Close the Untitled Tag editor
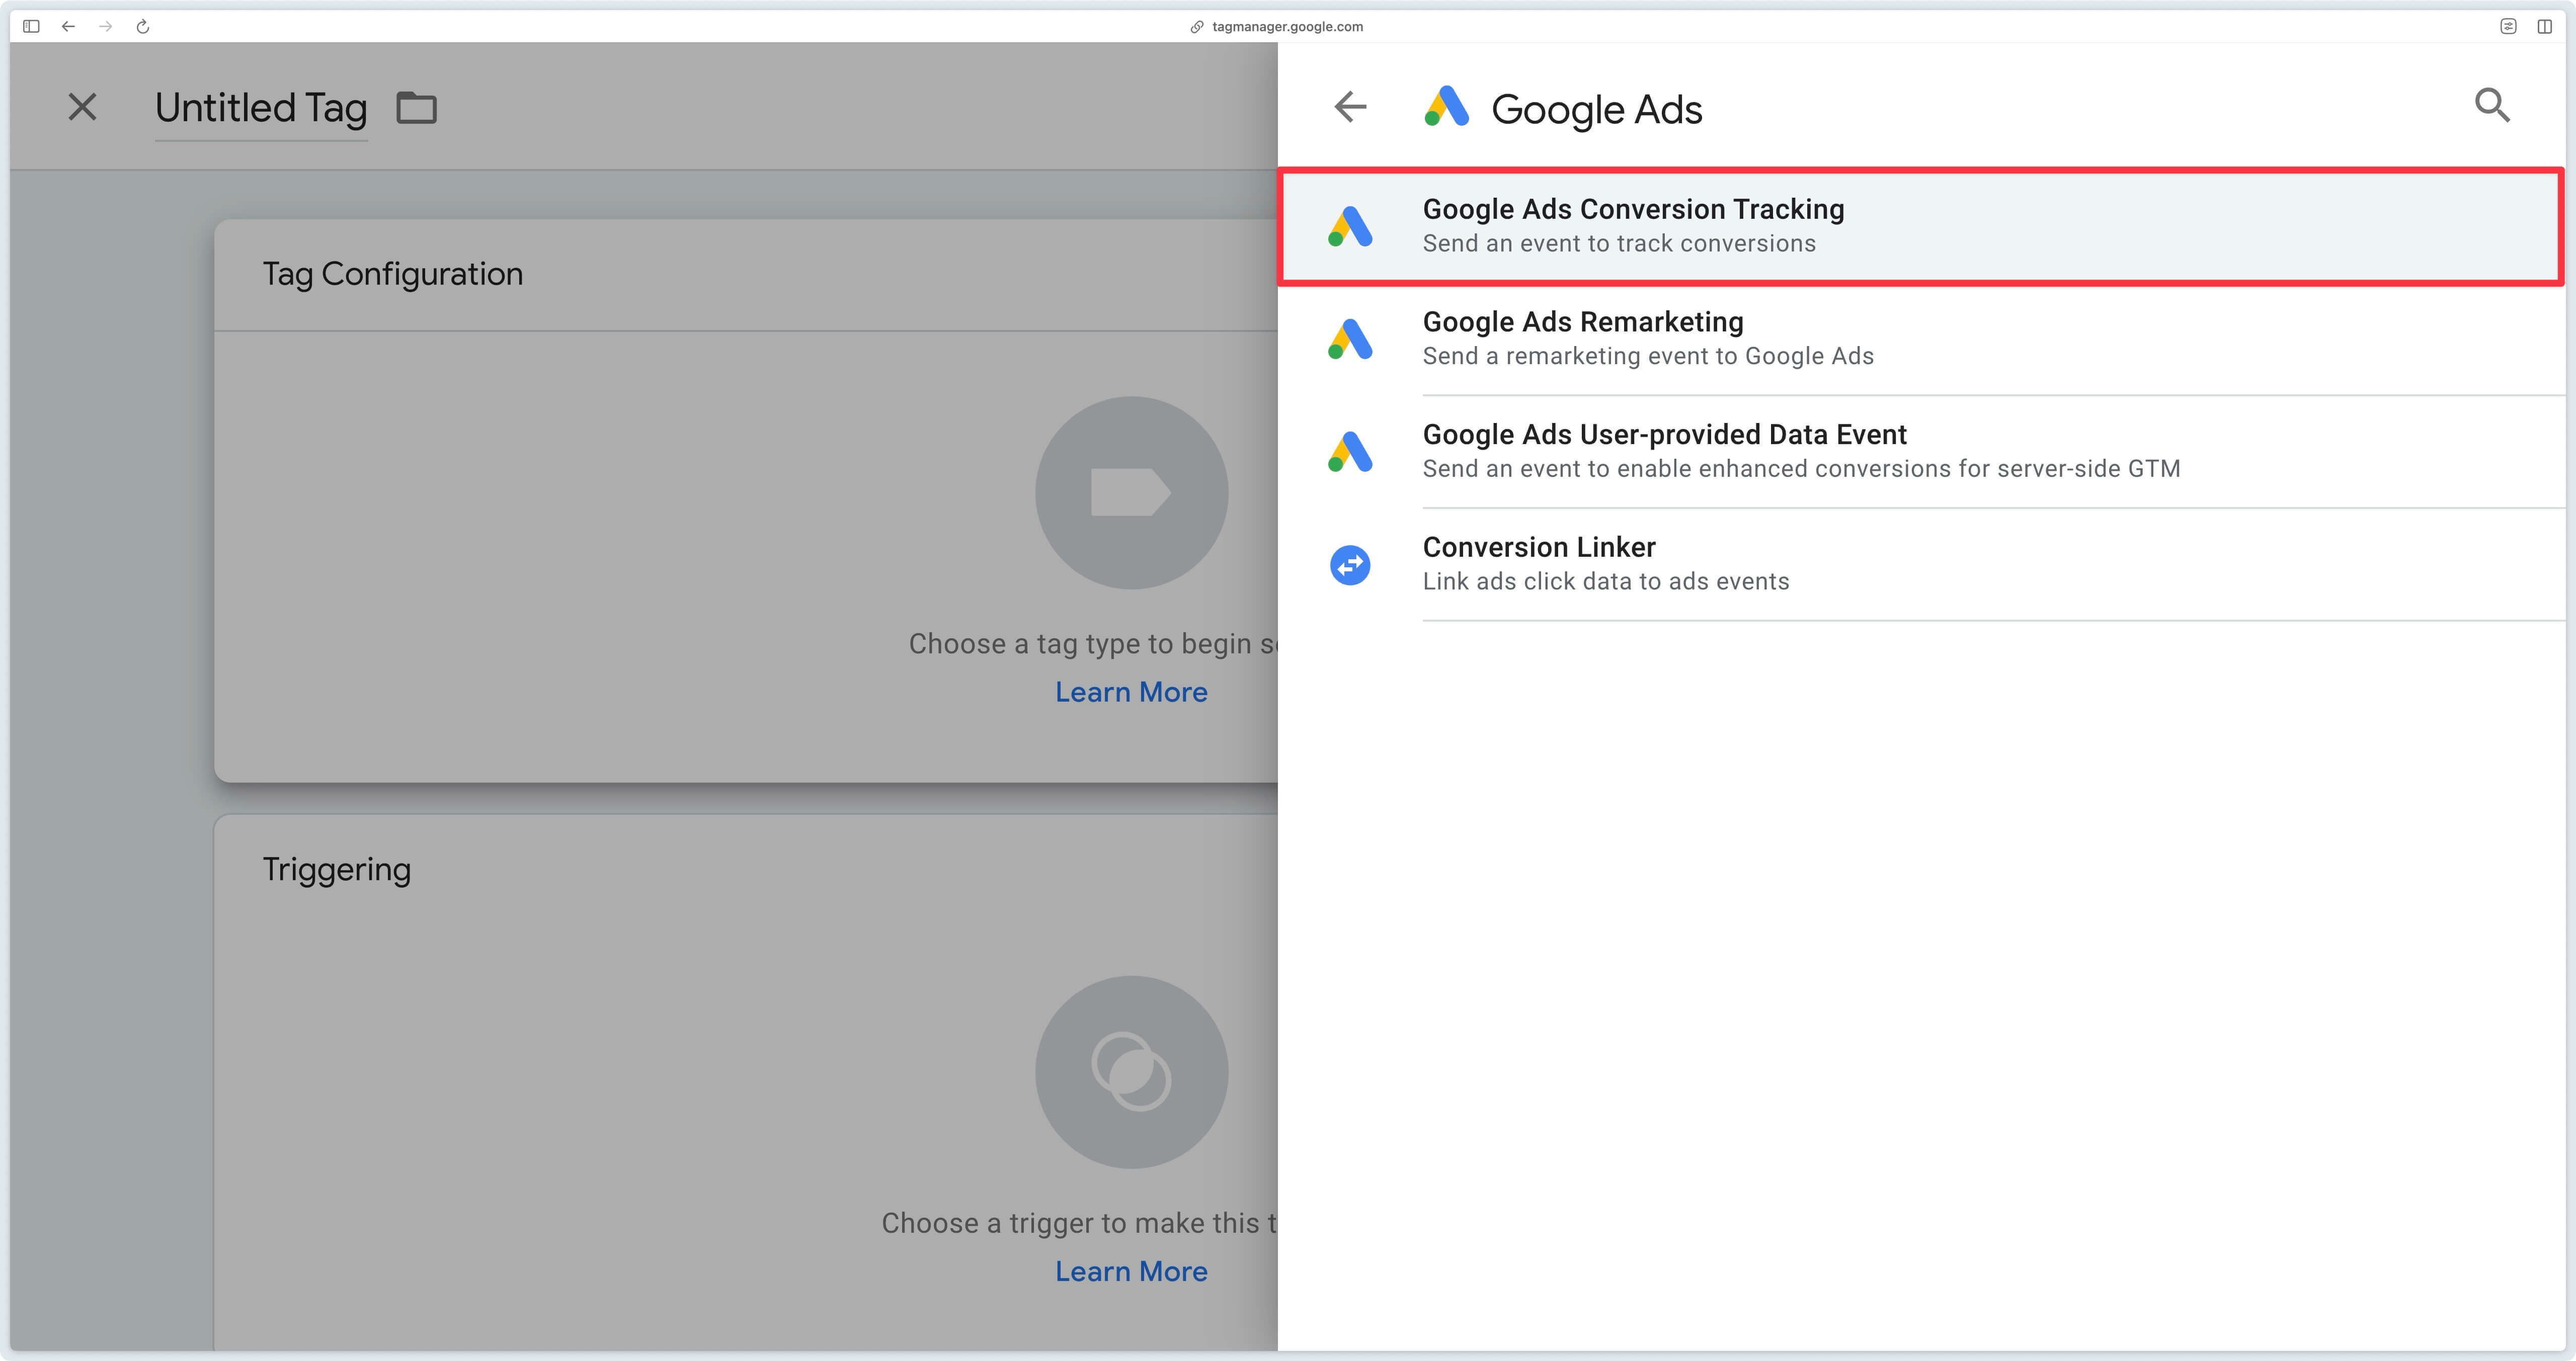The height and width of the screenshot is (1361, 2576). tap(82, 107)
